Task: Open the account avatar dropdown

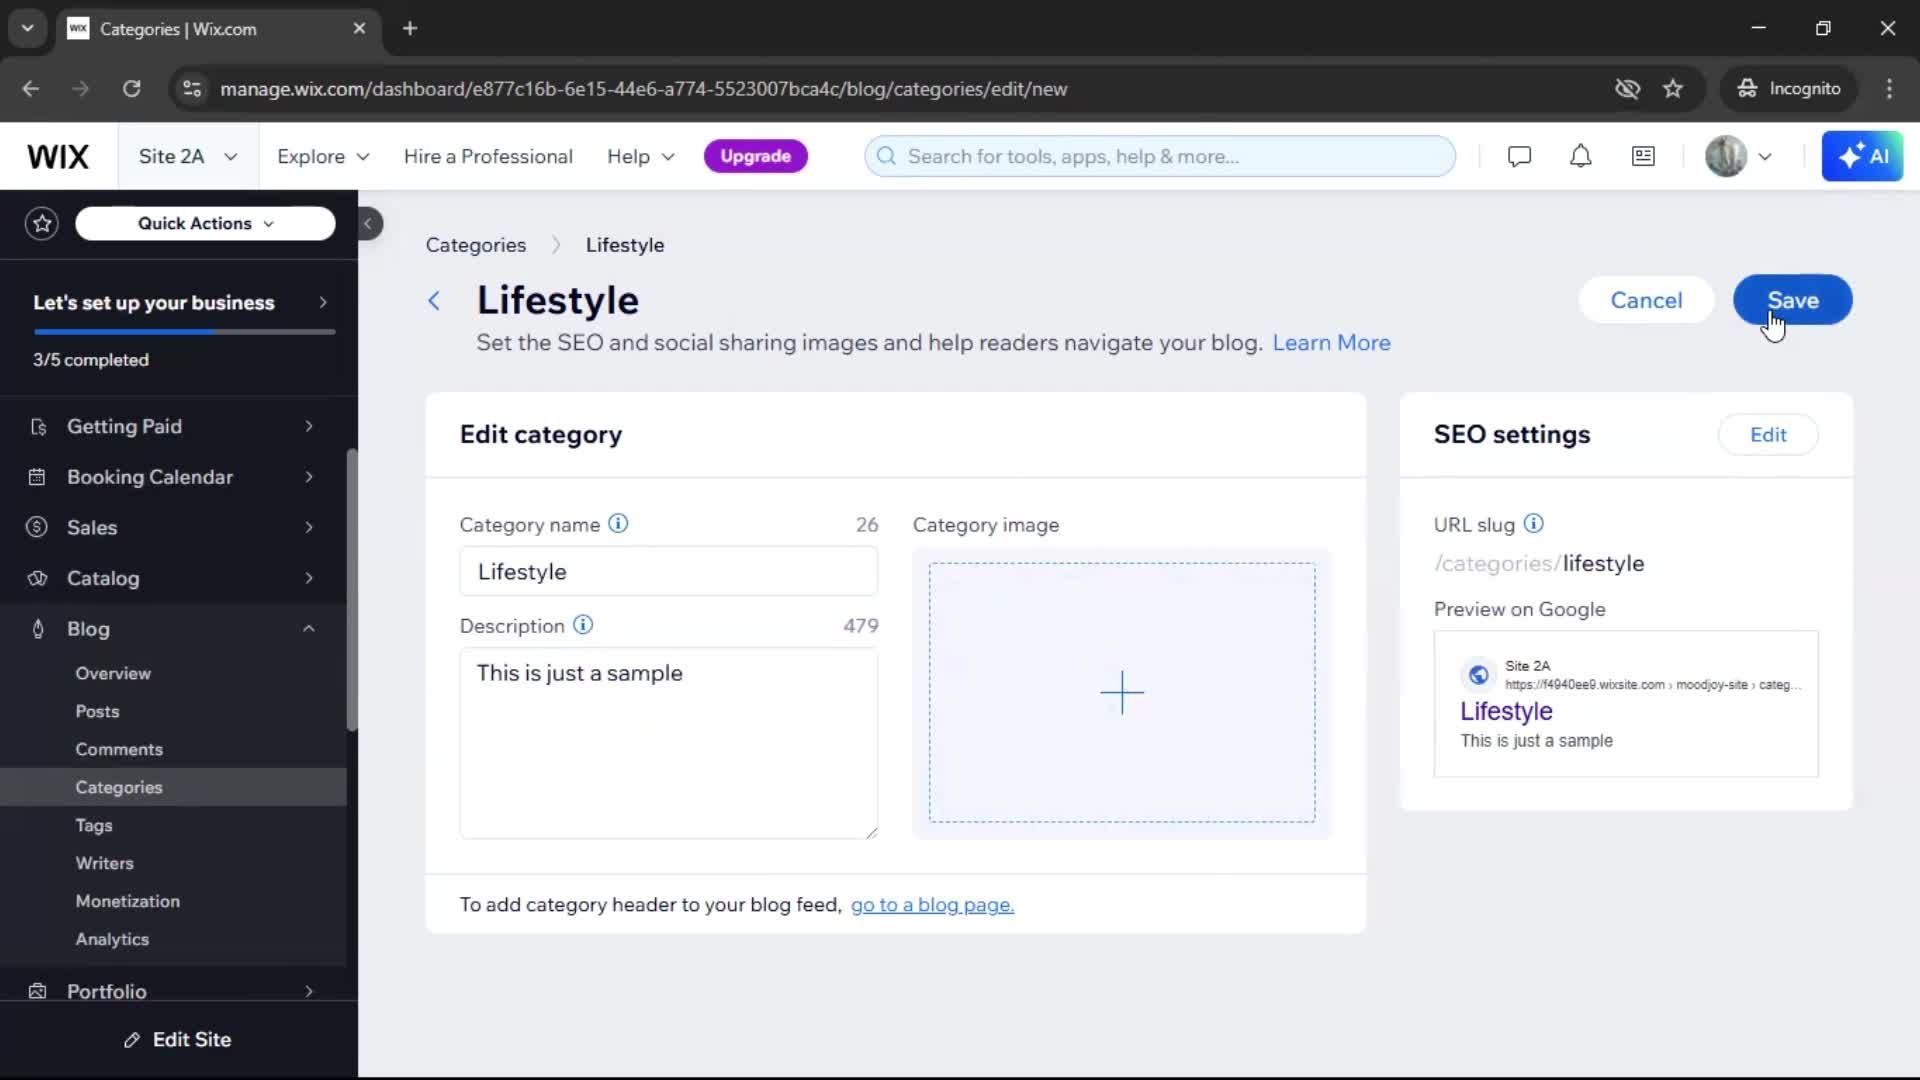Action: click(1739, 156)
